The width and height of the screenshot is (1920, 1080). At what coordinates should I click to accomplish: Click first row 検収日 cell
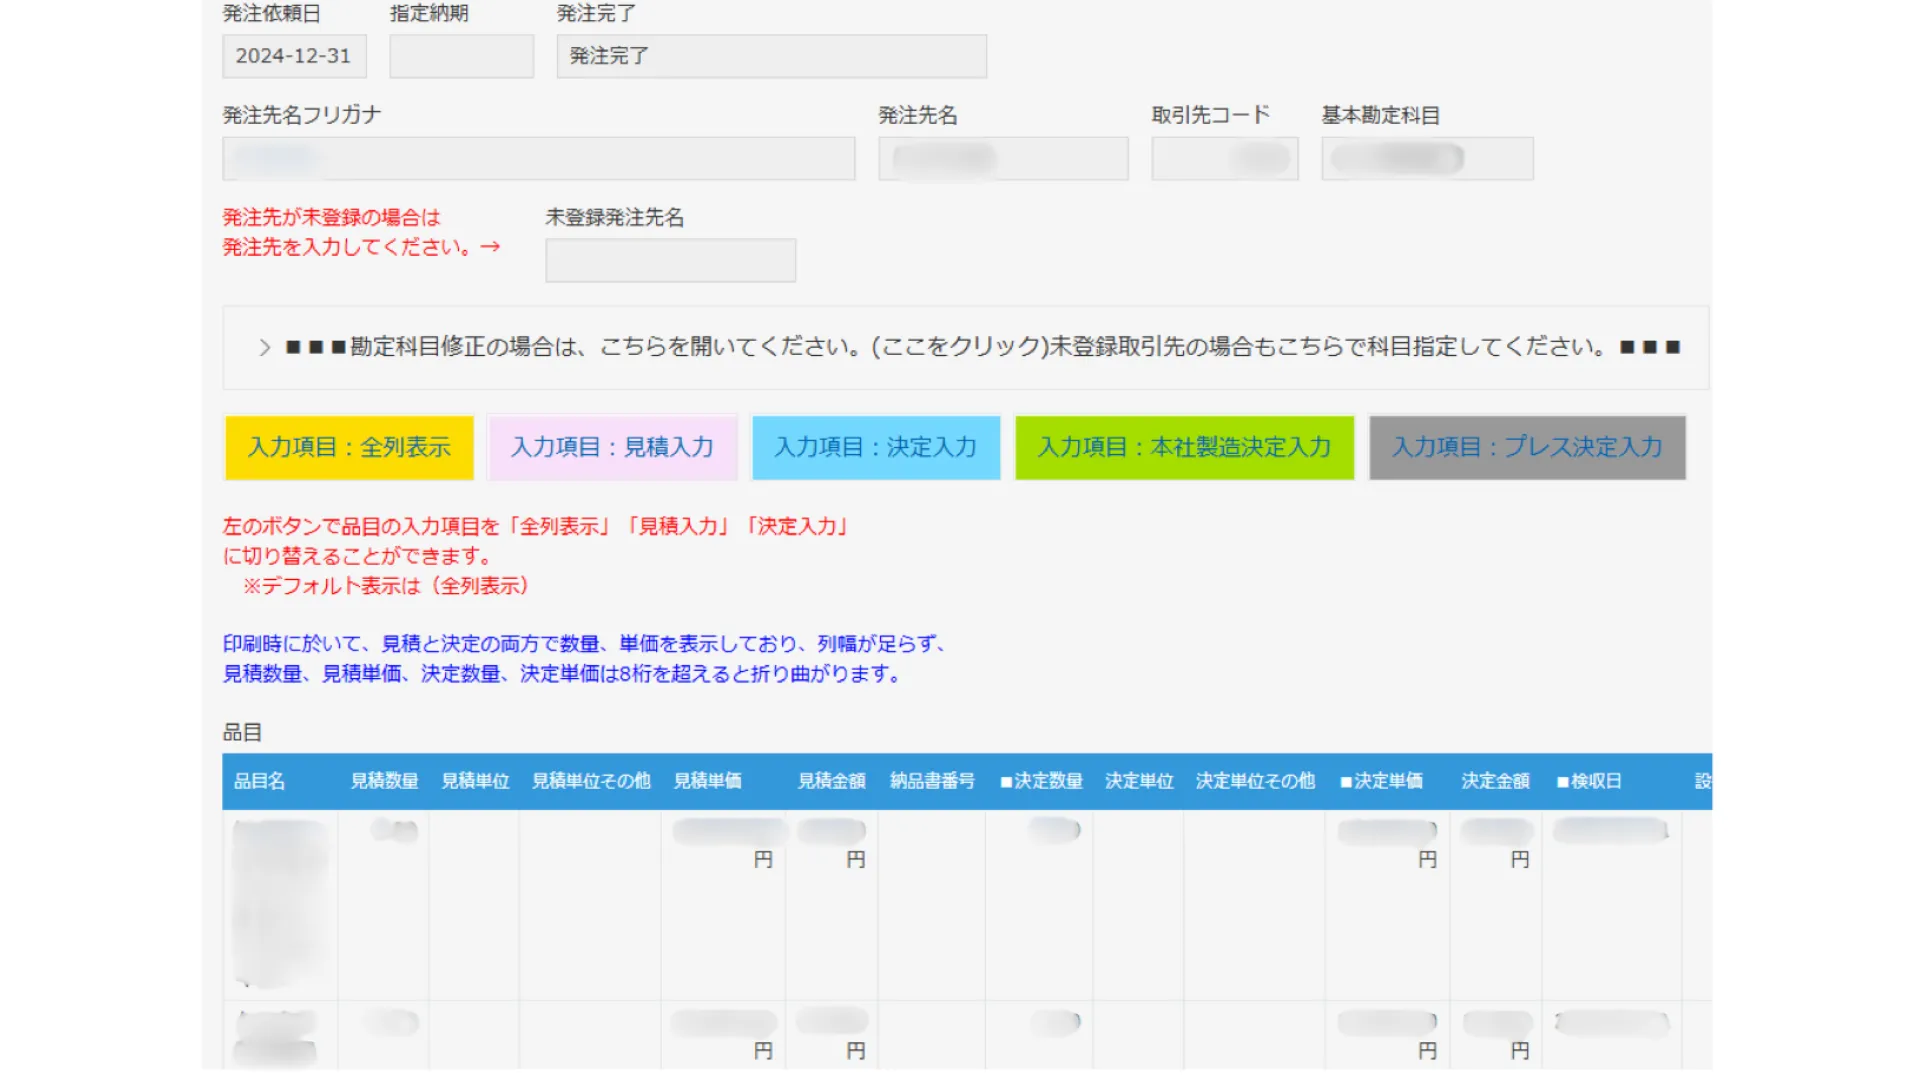coord(1610,831)
